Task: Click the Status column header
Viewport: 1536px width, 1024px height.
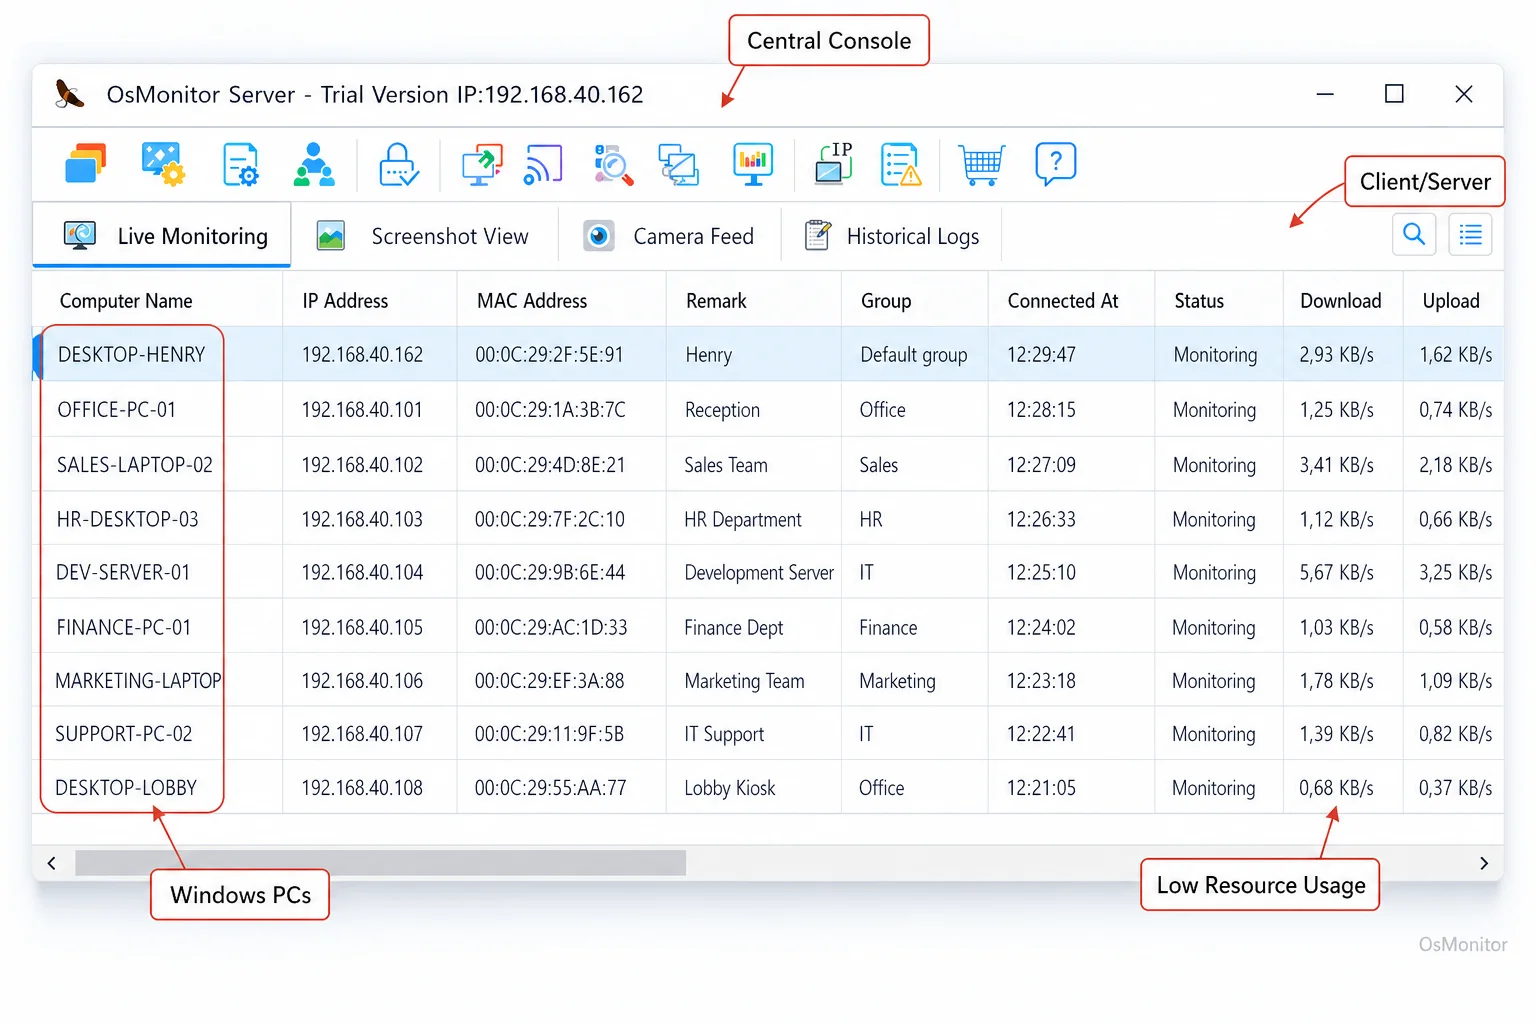Action: pos(1199,301)
